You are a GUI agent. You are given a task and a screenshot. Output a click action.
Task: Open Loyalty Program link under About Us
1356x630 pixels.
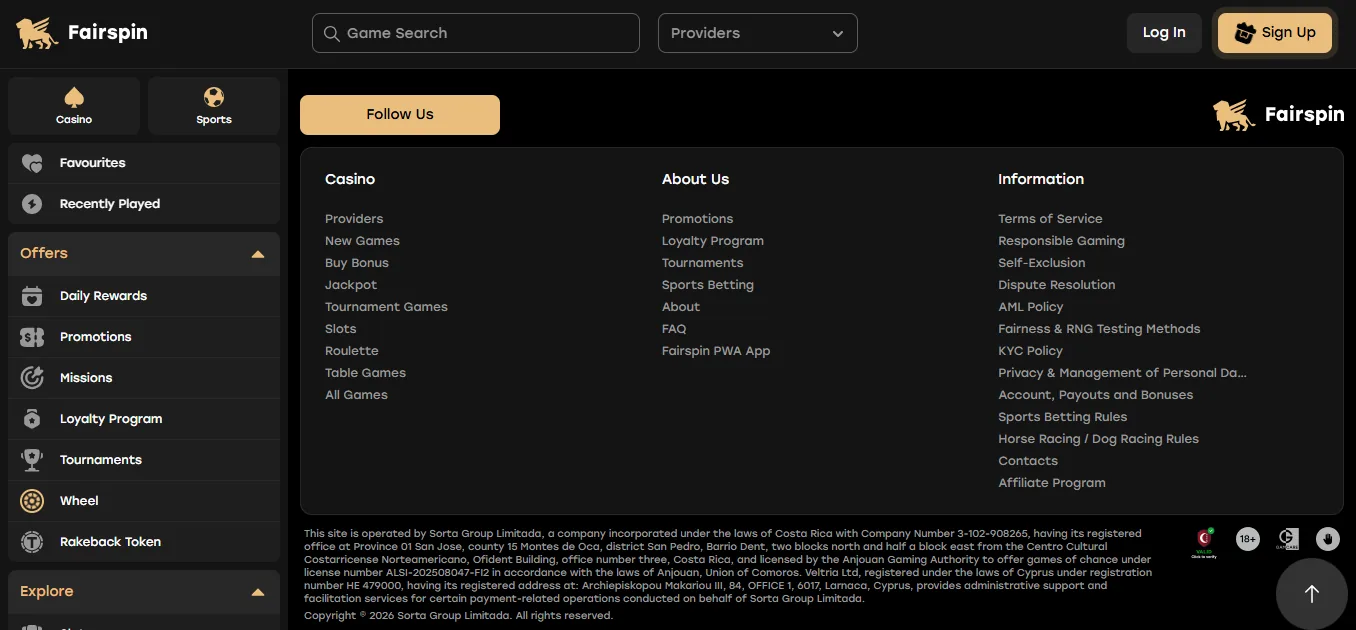pyautogui.click(x=713, y=241)
